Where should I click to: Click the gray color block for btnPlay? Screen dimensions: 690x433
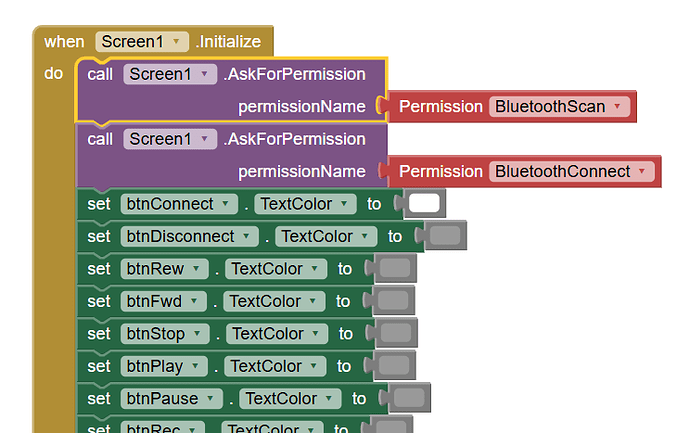pos(394,365)
